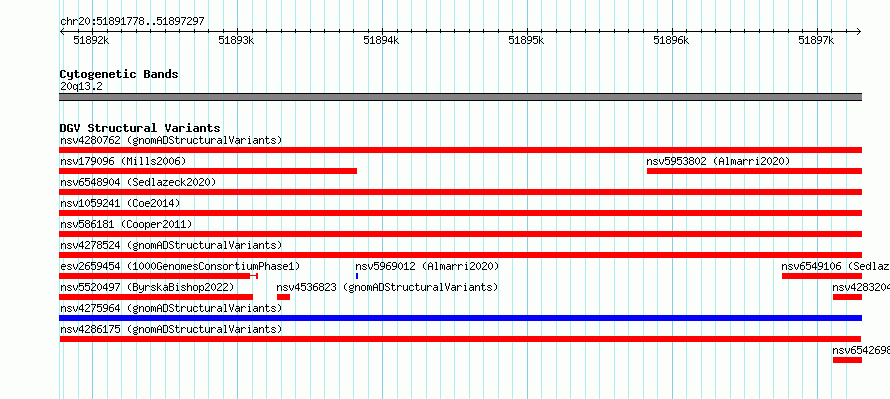
Task: Open variant label nsv4286175 (gnomADStructuralVariants)
Action: coord(171,329)
